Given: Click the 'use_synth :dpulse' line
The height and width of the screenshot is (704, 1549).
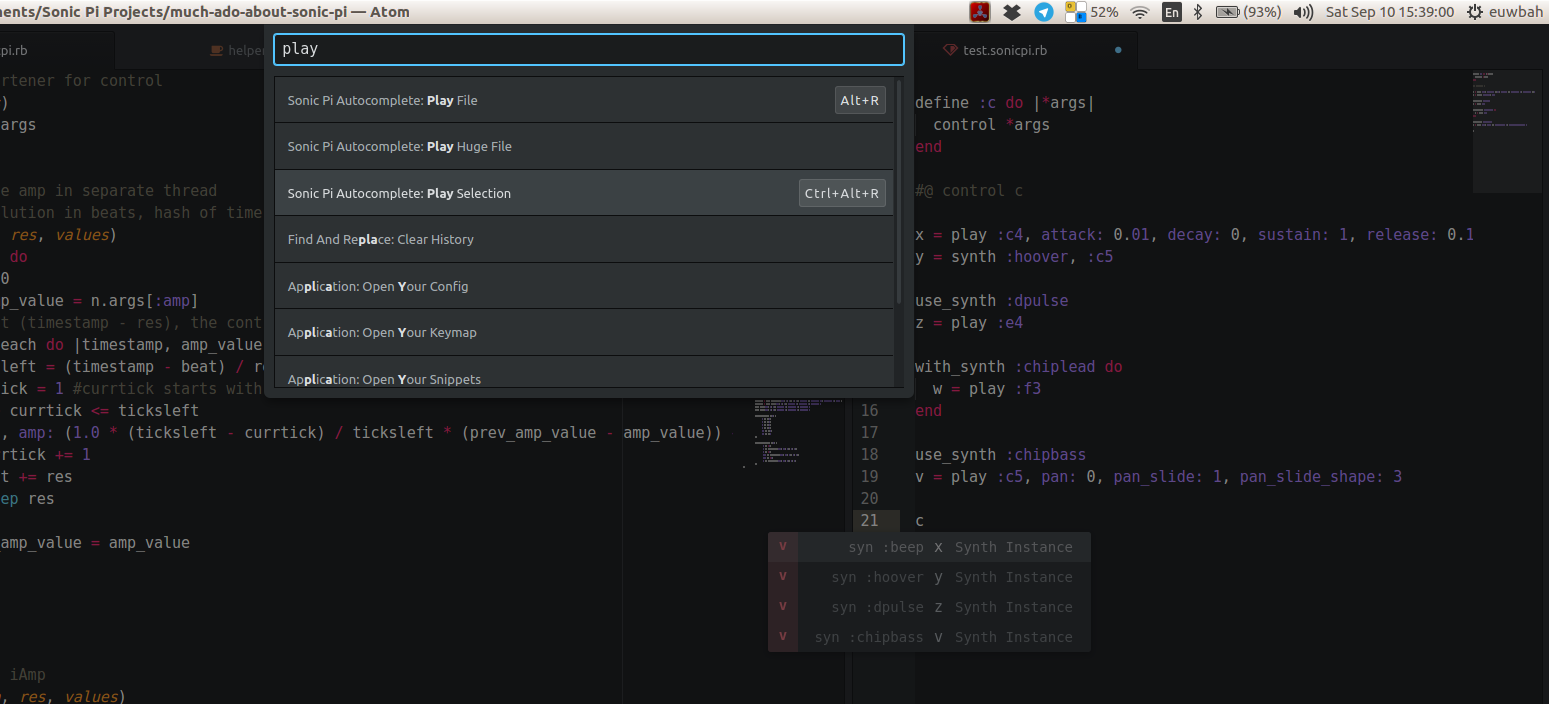Looking at the screenshot, I should (991, 300).
